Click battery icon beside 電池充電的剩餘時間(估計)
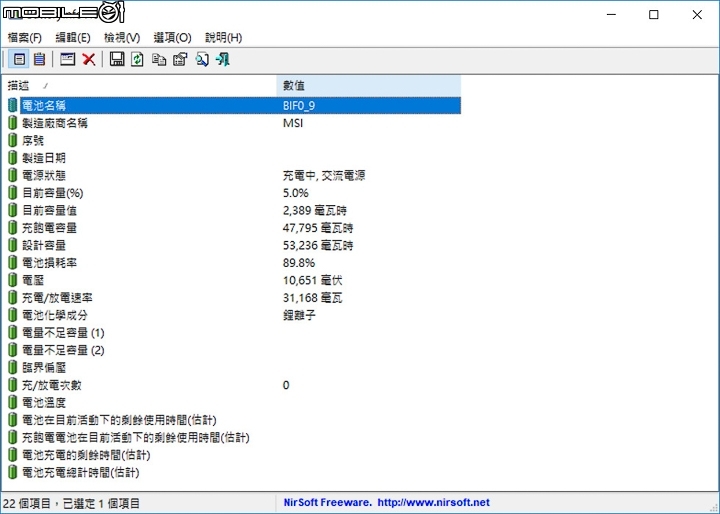The image size is (720, 514). point(13,455)
